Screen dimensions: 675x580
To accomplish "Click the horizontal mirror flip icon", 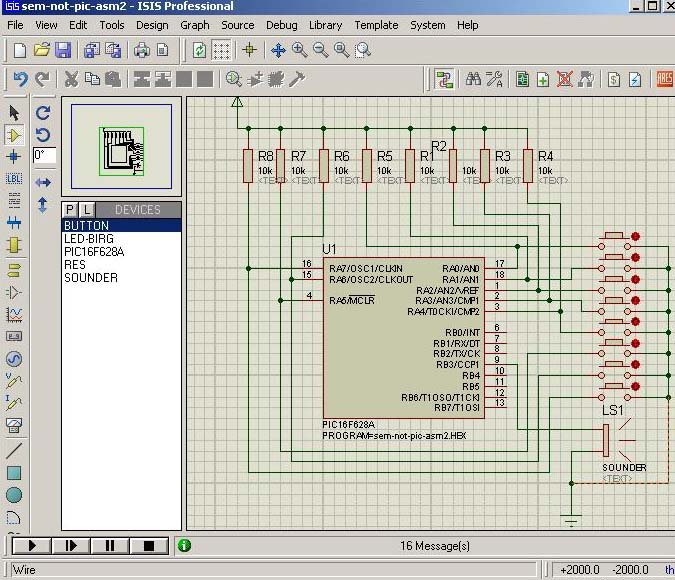I will click(x=43, y=183).
